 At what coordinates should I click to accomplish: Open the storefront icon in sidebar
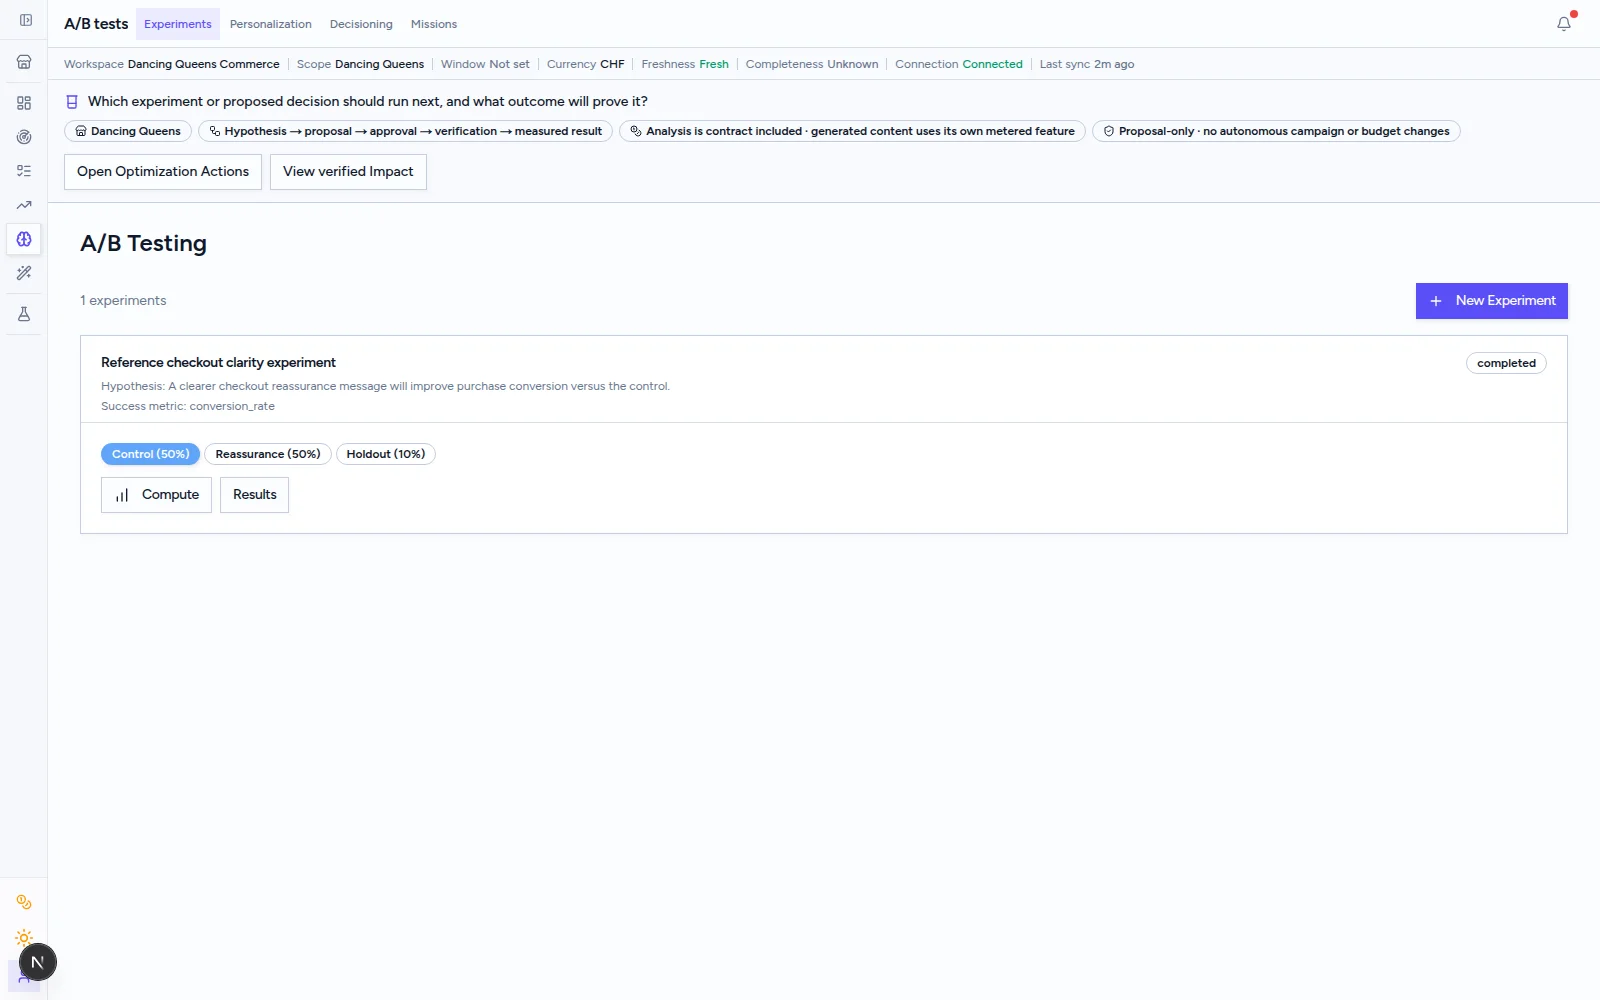click(24, 62)
